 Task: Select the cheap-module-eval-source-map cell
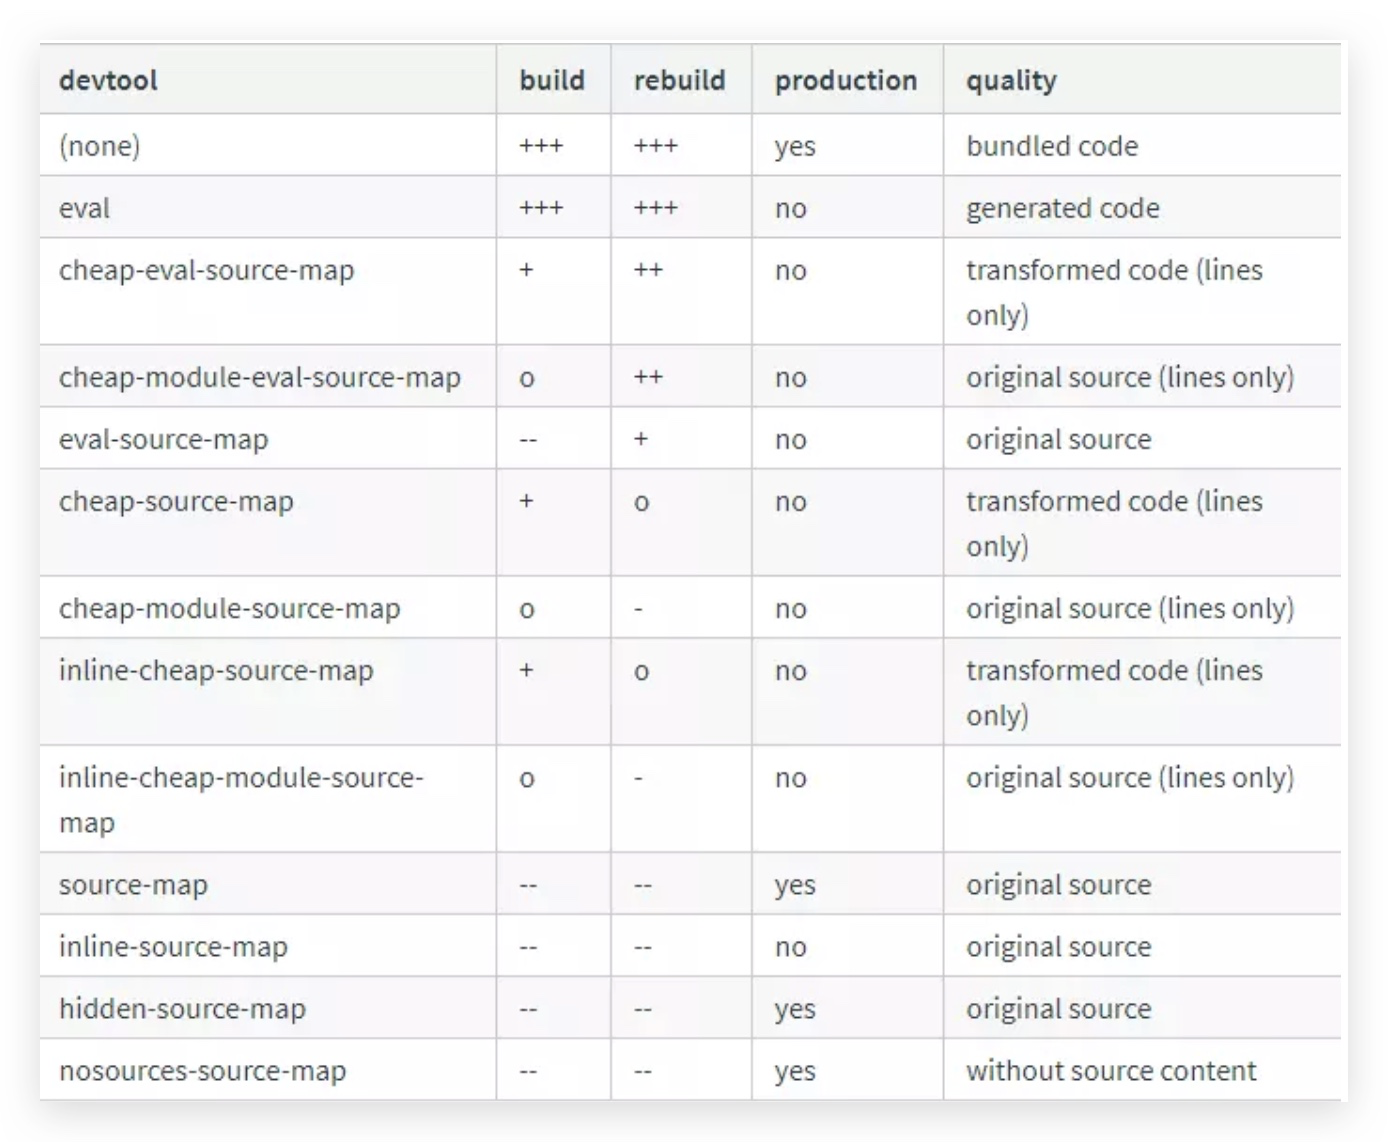[259, 377]
